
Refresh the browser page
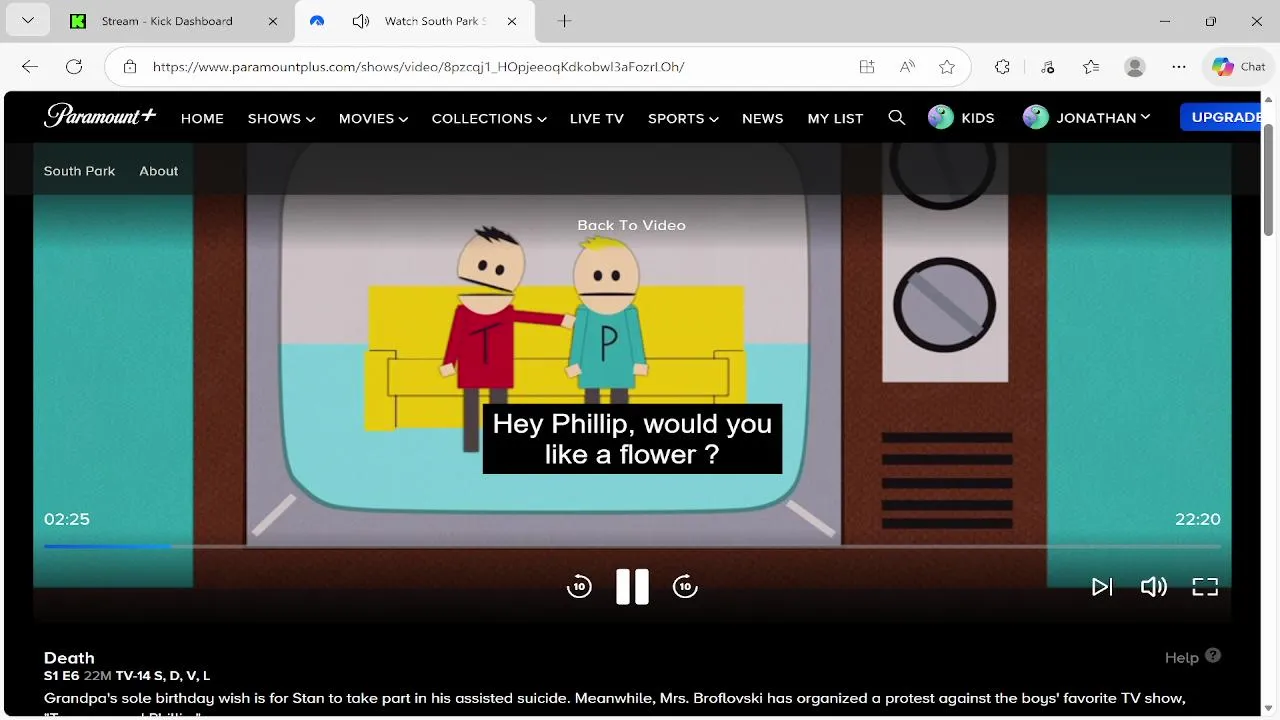tap(74, 67)
